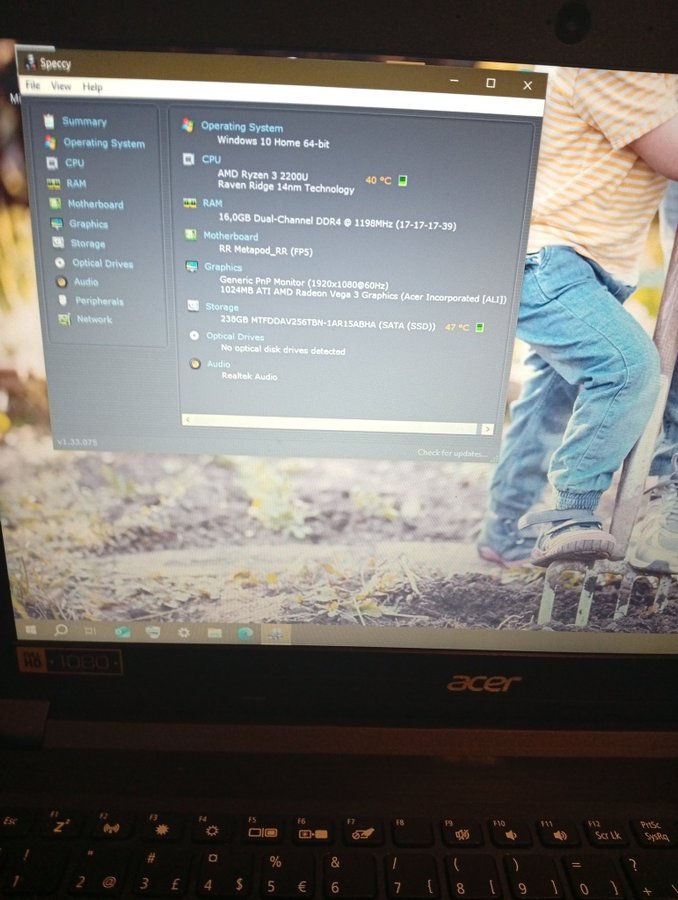The height and width of the screenshot is (900, 678).
Task: Click the Peripherals mouse icon in sidebar
Action: 63,300
